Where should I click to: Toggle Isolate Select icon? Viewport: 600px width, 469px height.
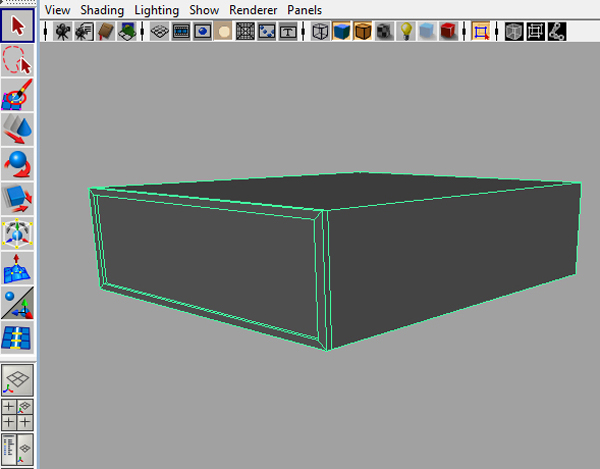[x=481, y=31]
